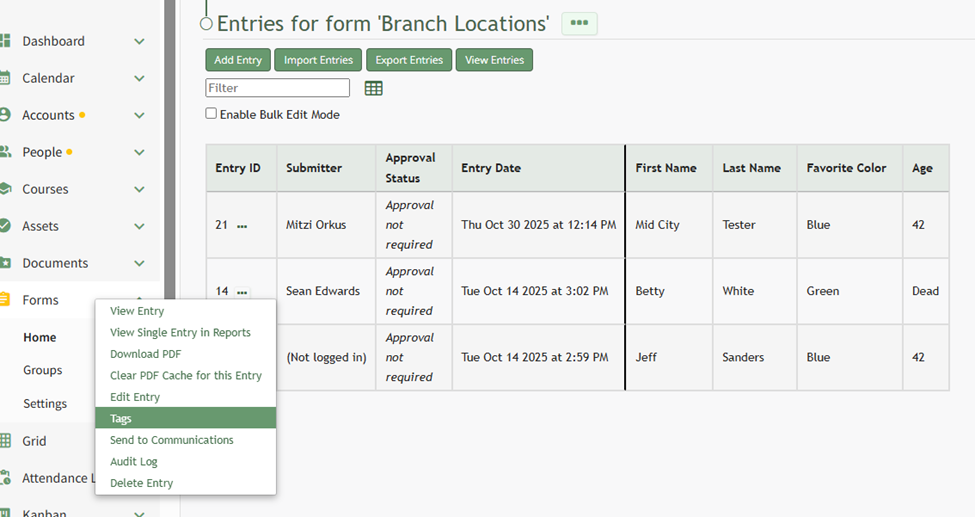
Task: Click the Export Entries button
Action: coord(409,60)
